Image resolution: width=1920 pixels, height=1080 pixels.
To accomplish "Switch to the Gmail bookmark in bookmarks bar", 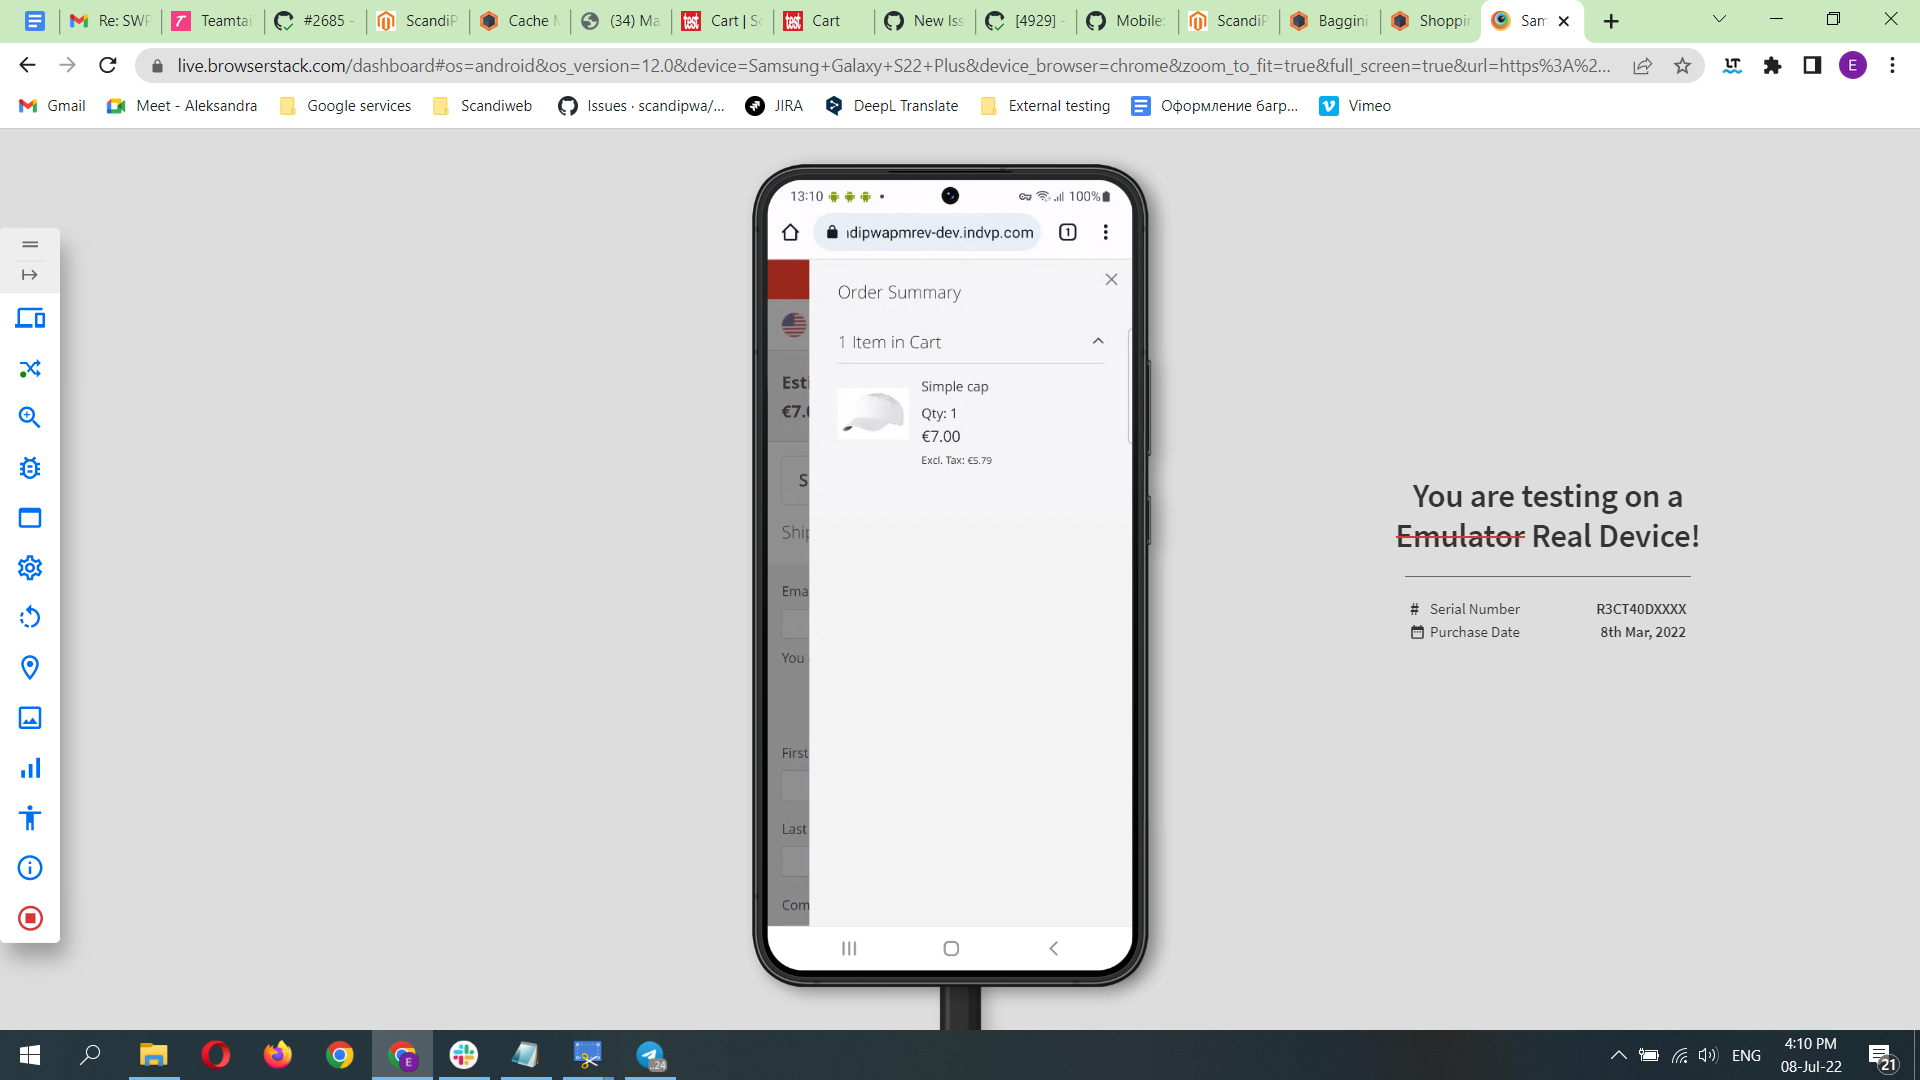I will (x=51, y=105).
